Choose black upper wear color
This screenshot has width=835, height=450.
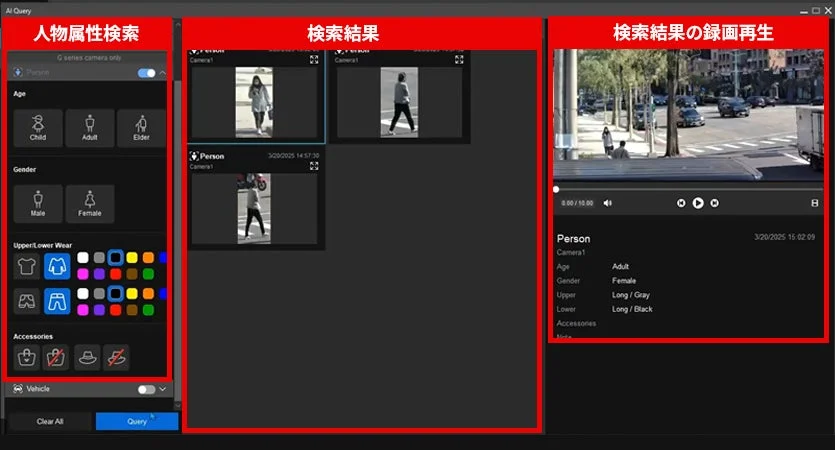coord(116,258)
